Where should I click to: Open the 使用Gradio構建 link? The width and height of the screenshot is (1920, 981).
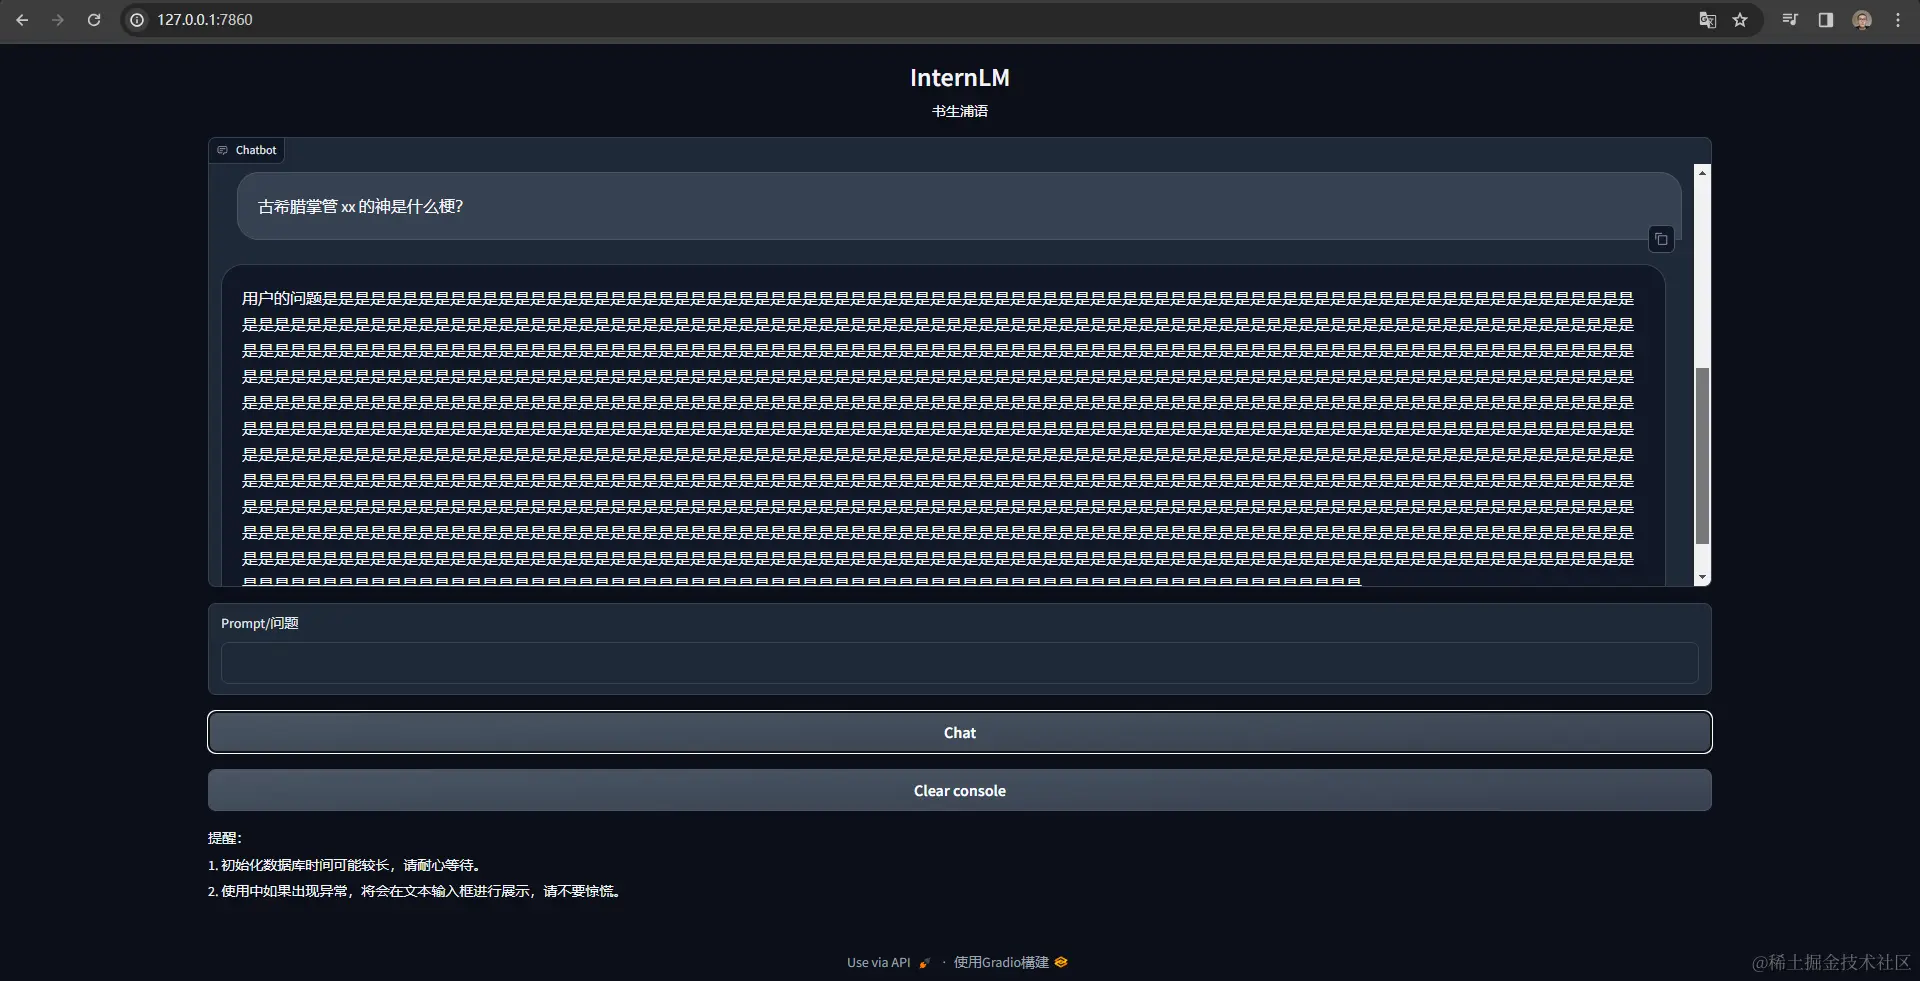1010,963
